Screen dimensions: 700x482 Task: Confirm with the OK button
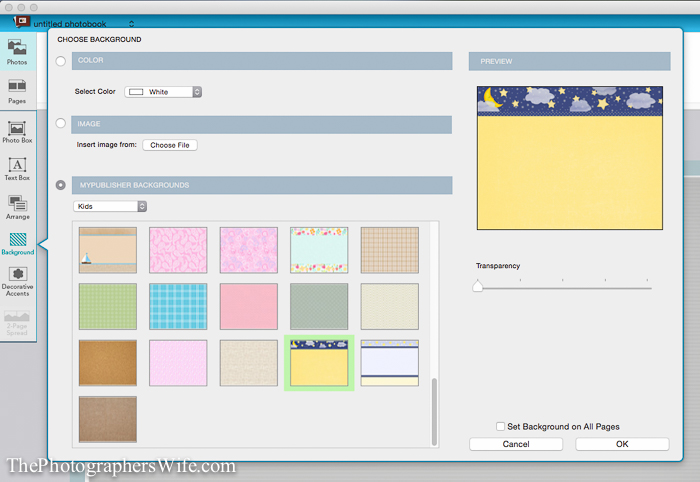[622, 444]
